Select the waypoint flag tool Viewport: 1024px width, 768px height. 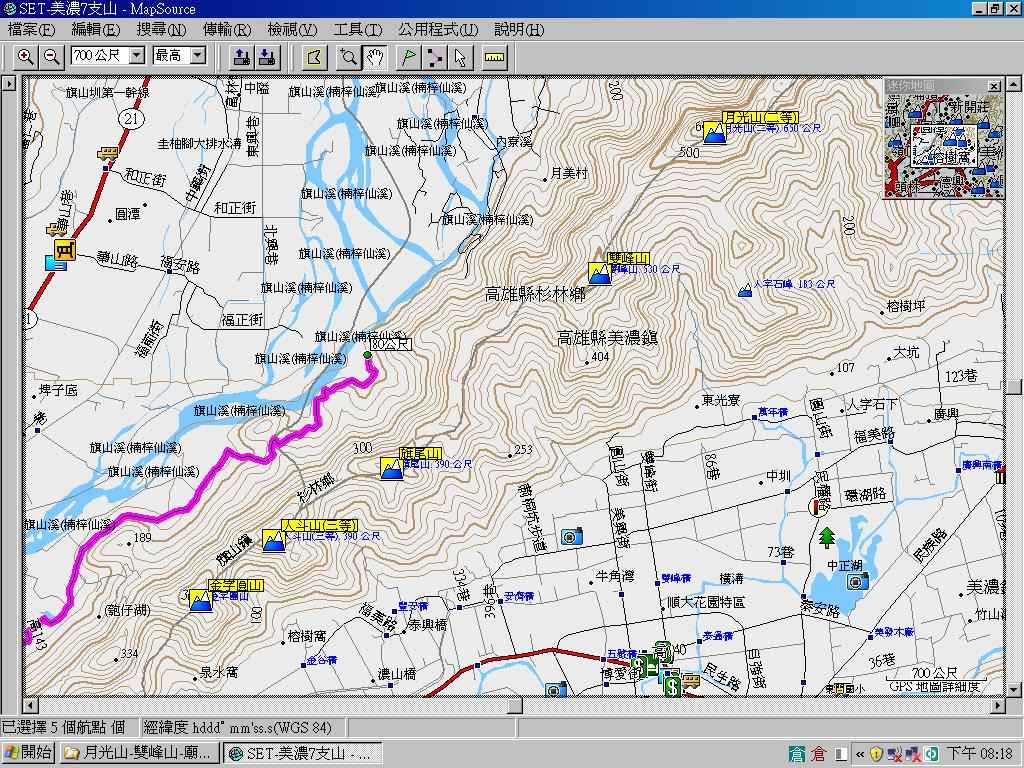pos(408,57)
